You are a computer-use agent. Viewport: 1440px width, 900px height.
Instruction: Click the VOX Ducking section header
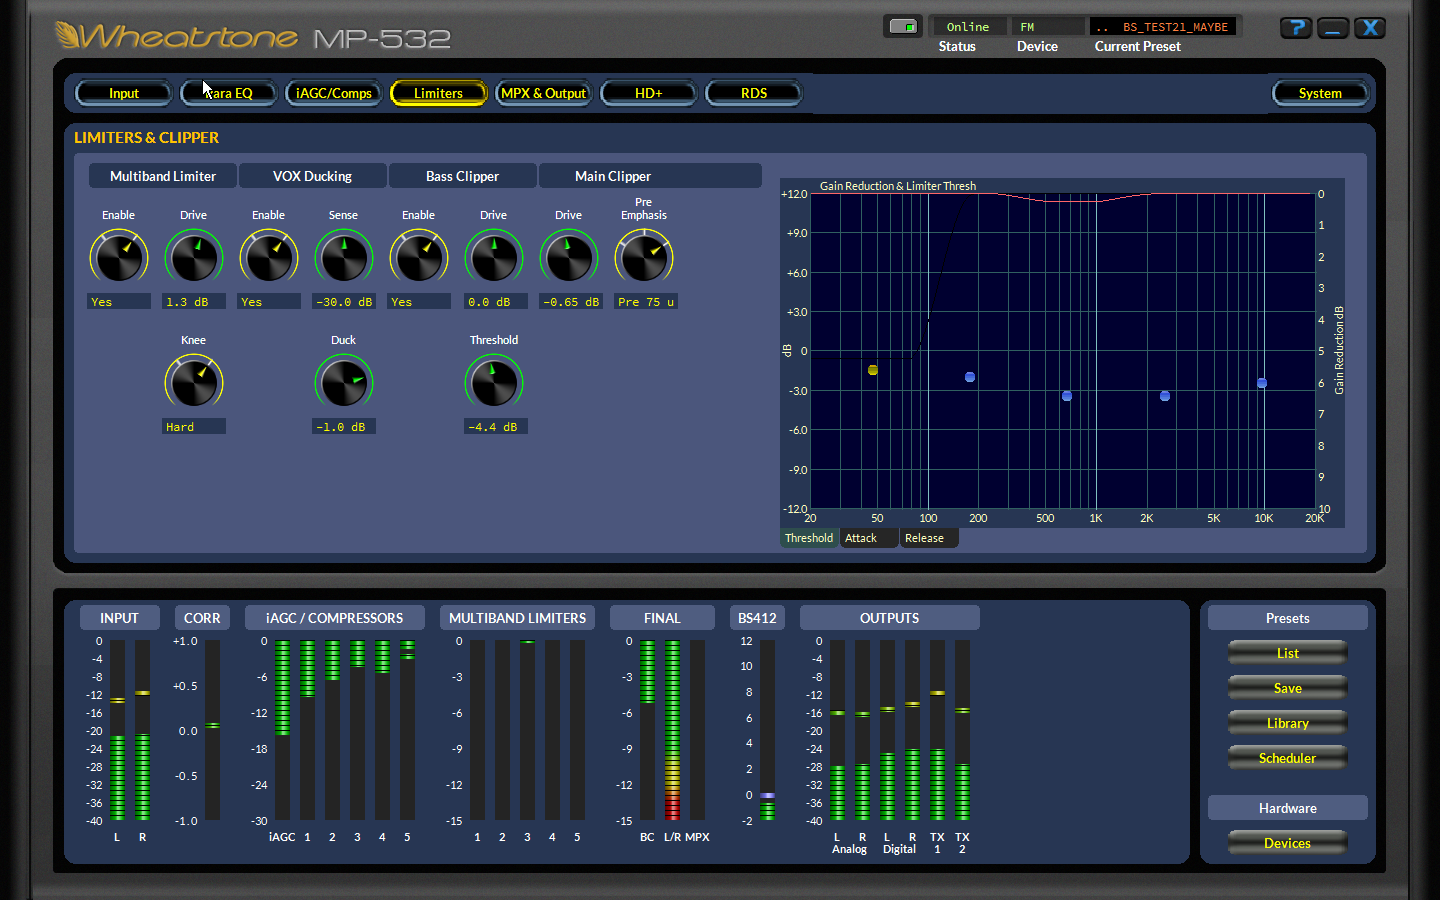(313, 176)
